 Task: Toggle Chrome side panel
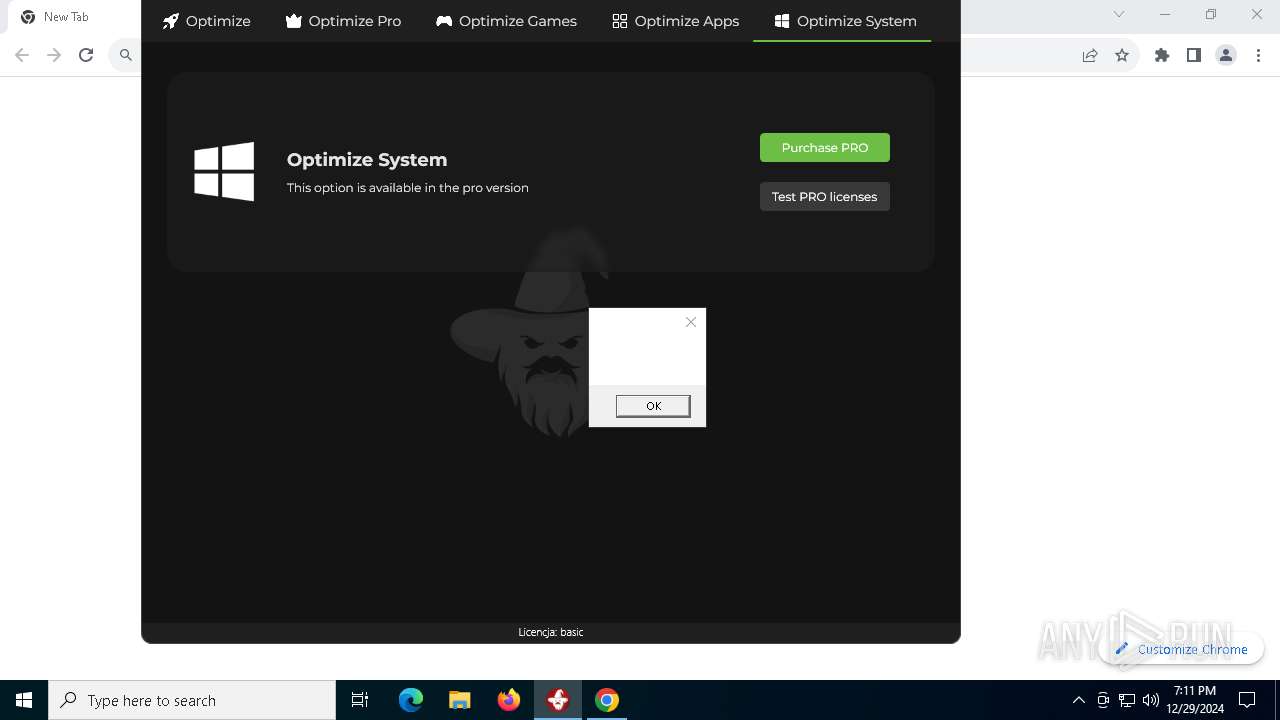[x=1194, y=56]
